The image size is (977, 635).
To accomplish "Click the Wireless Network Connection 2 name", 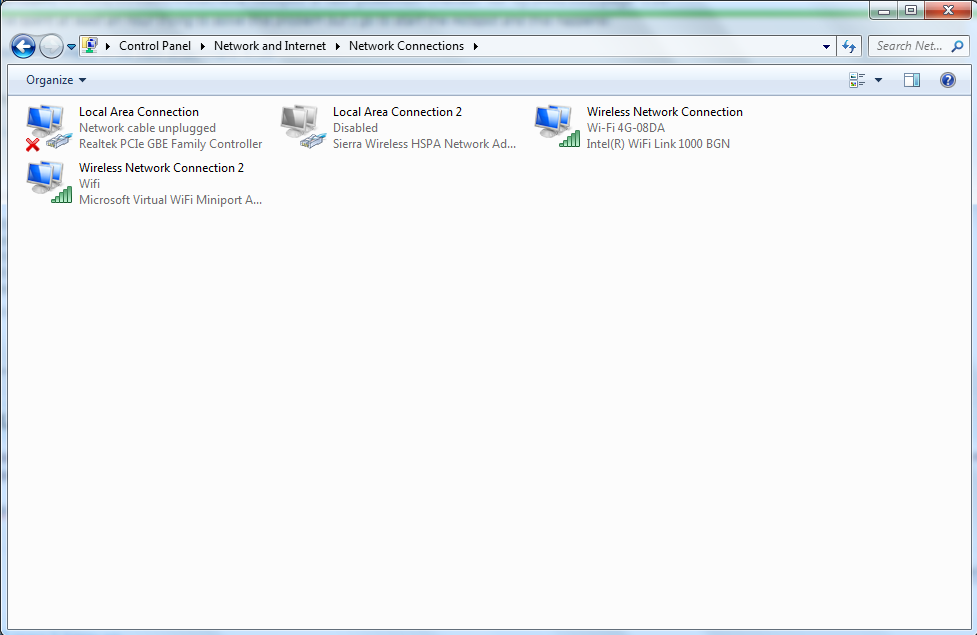I will click(161, 168).
